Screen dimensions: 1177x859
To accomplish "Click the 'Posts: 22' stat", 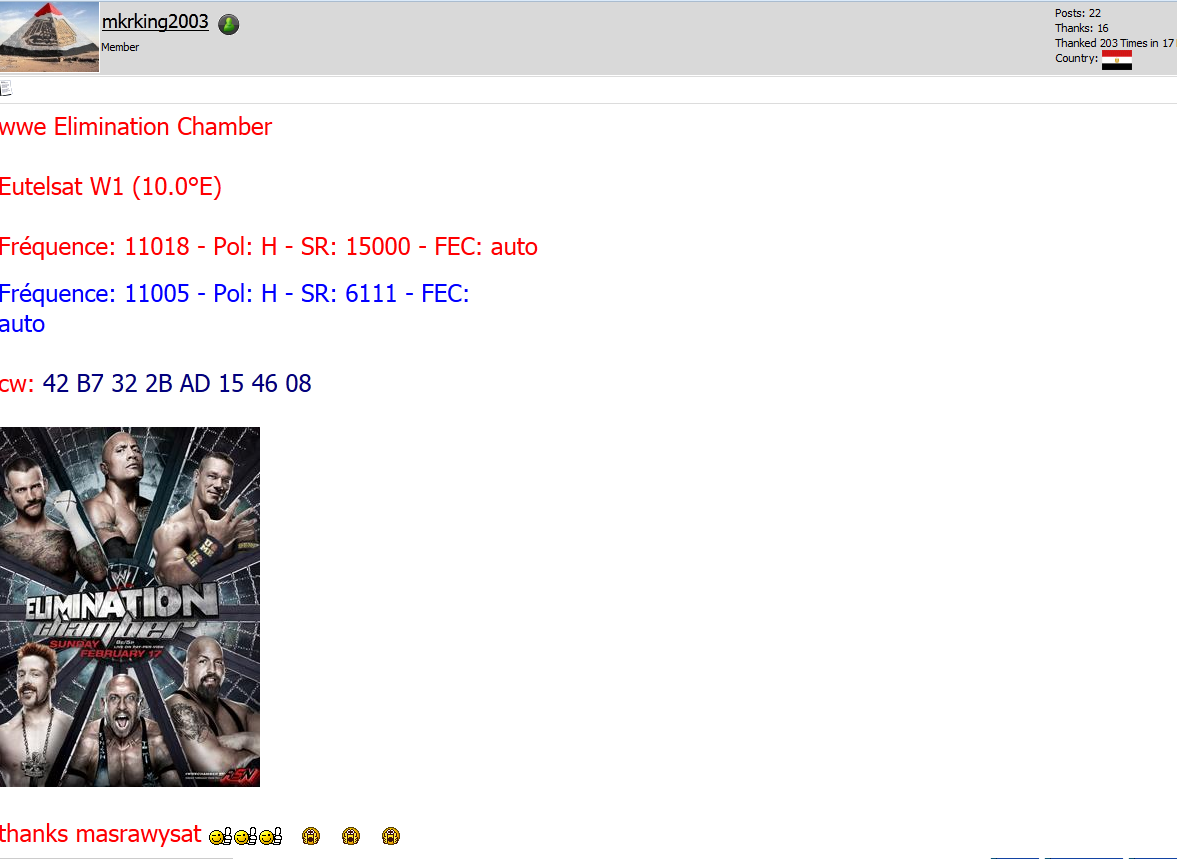I will [1077, 13].
